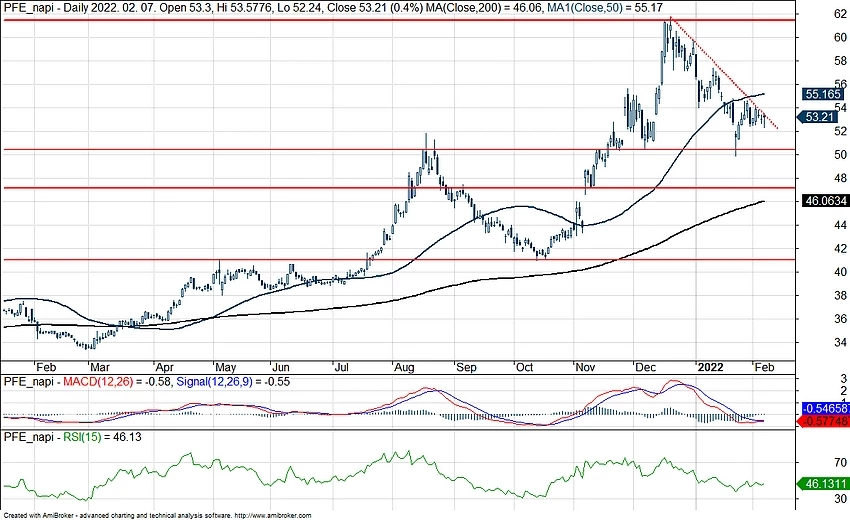Viewport: 850px width, 520px height.
Task: Click the 3 level on the MACD axis
Action: pyautogui.click(x=843, y=378)
